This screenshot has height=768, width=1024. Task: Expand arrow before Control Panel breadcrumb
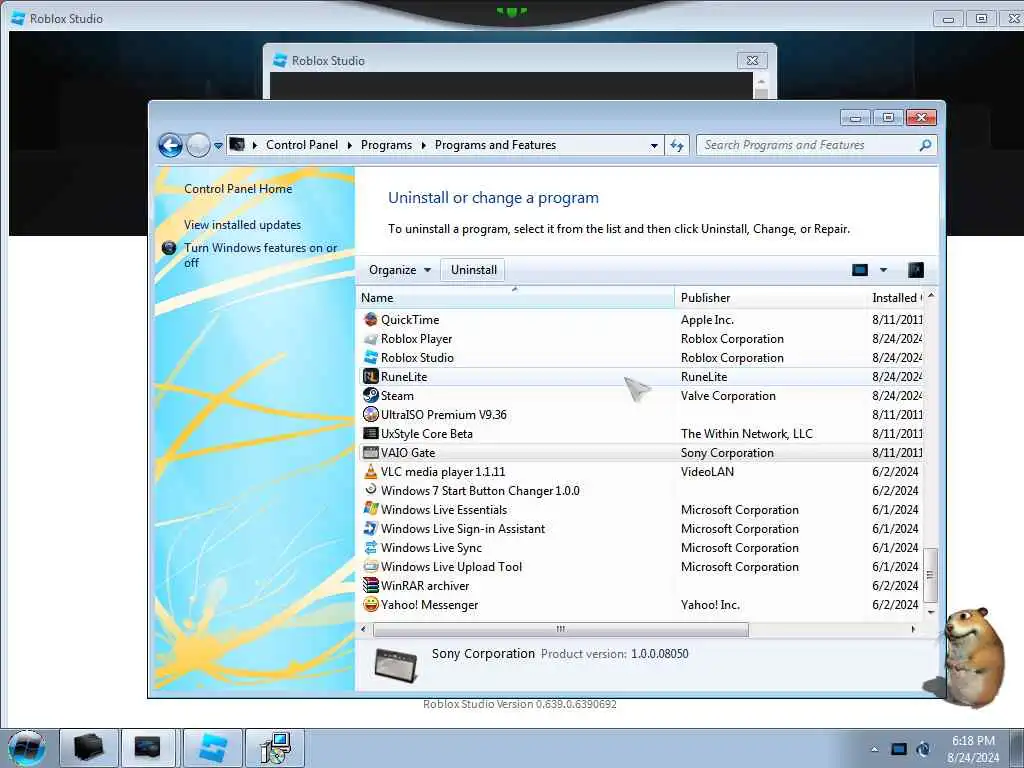(255, 145)
